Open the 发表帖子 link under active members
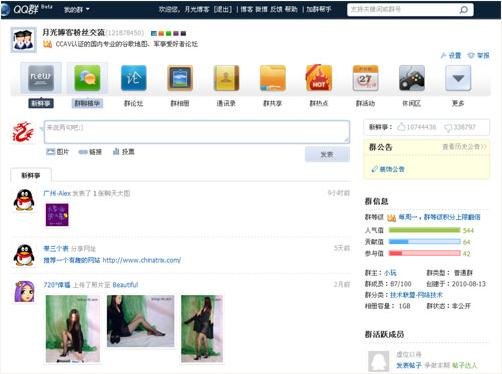 pos(409,365)
